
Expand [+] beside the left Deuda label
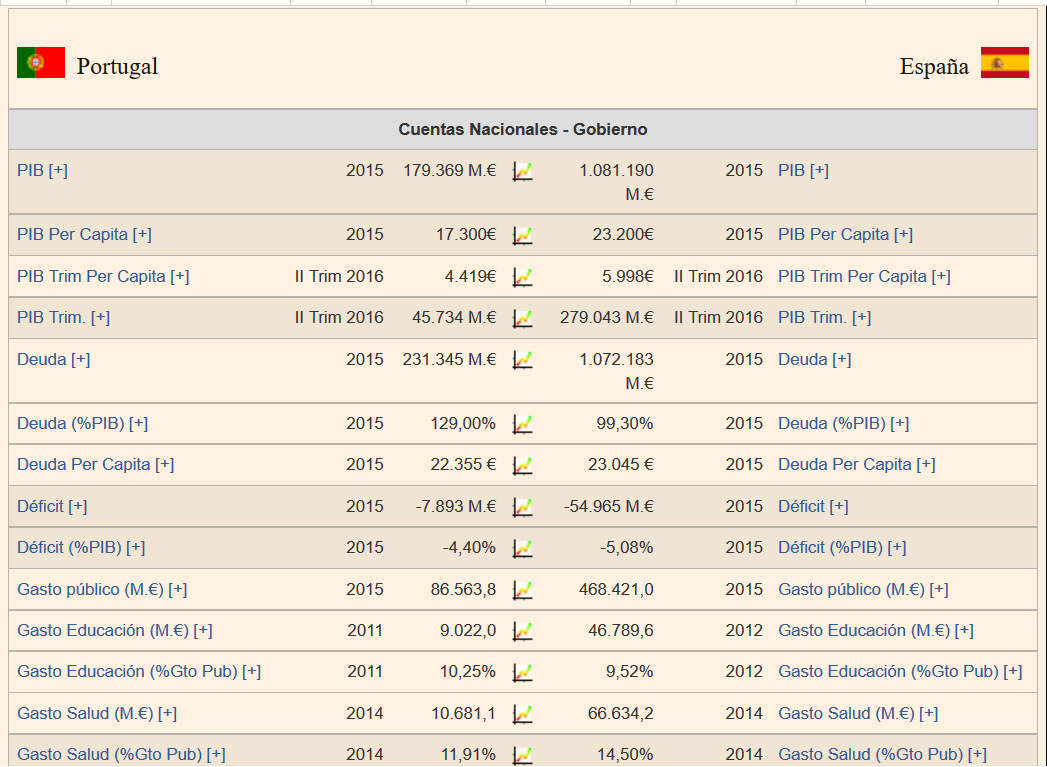pos(81,359)
